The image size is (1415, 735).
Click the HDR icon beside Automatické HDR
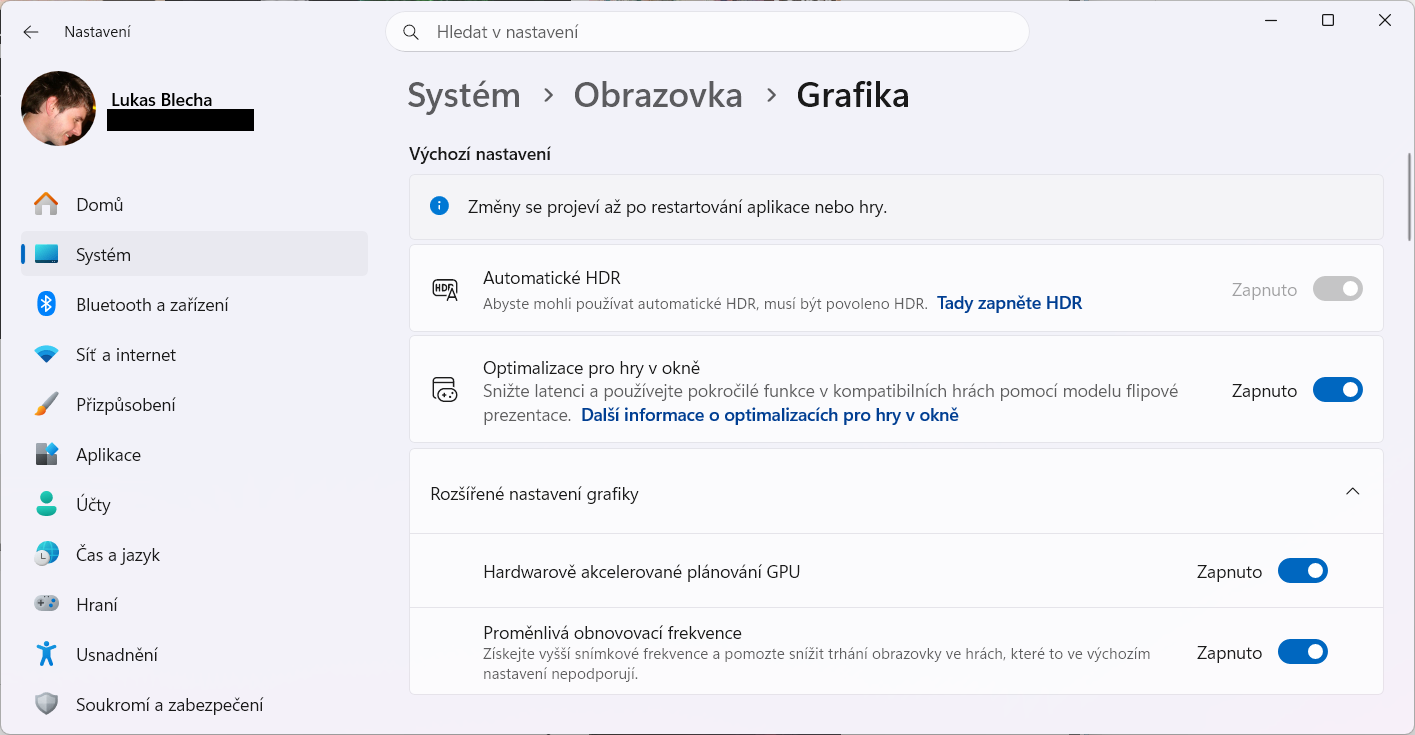tap(445, 289)
